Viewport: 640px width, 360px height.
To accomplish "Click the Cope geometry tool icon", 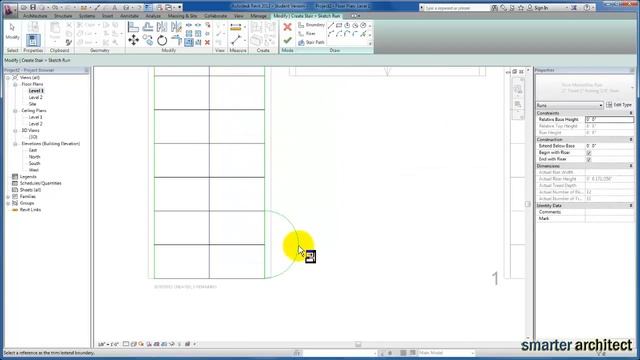I will (80, 25).
